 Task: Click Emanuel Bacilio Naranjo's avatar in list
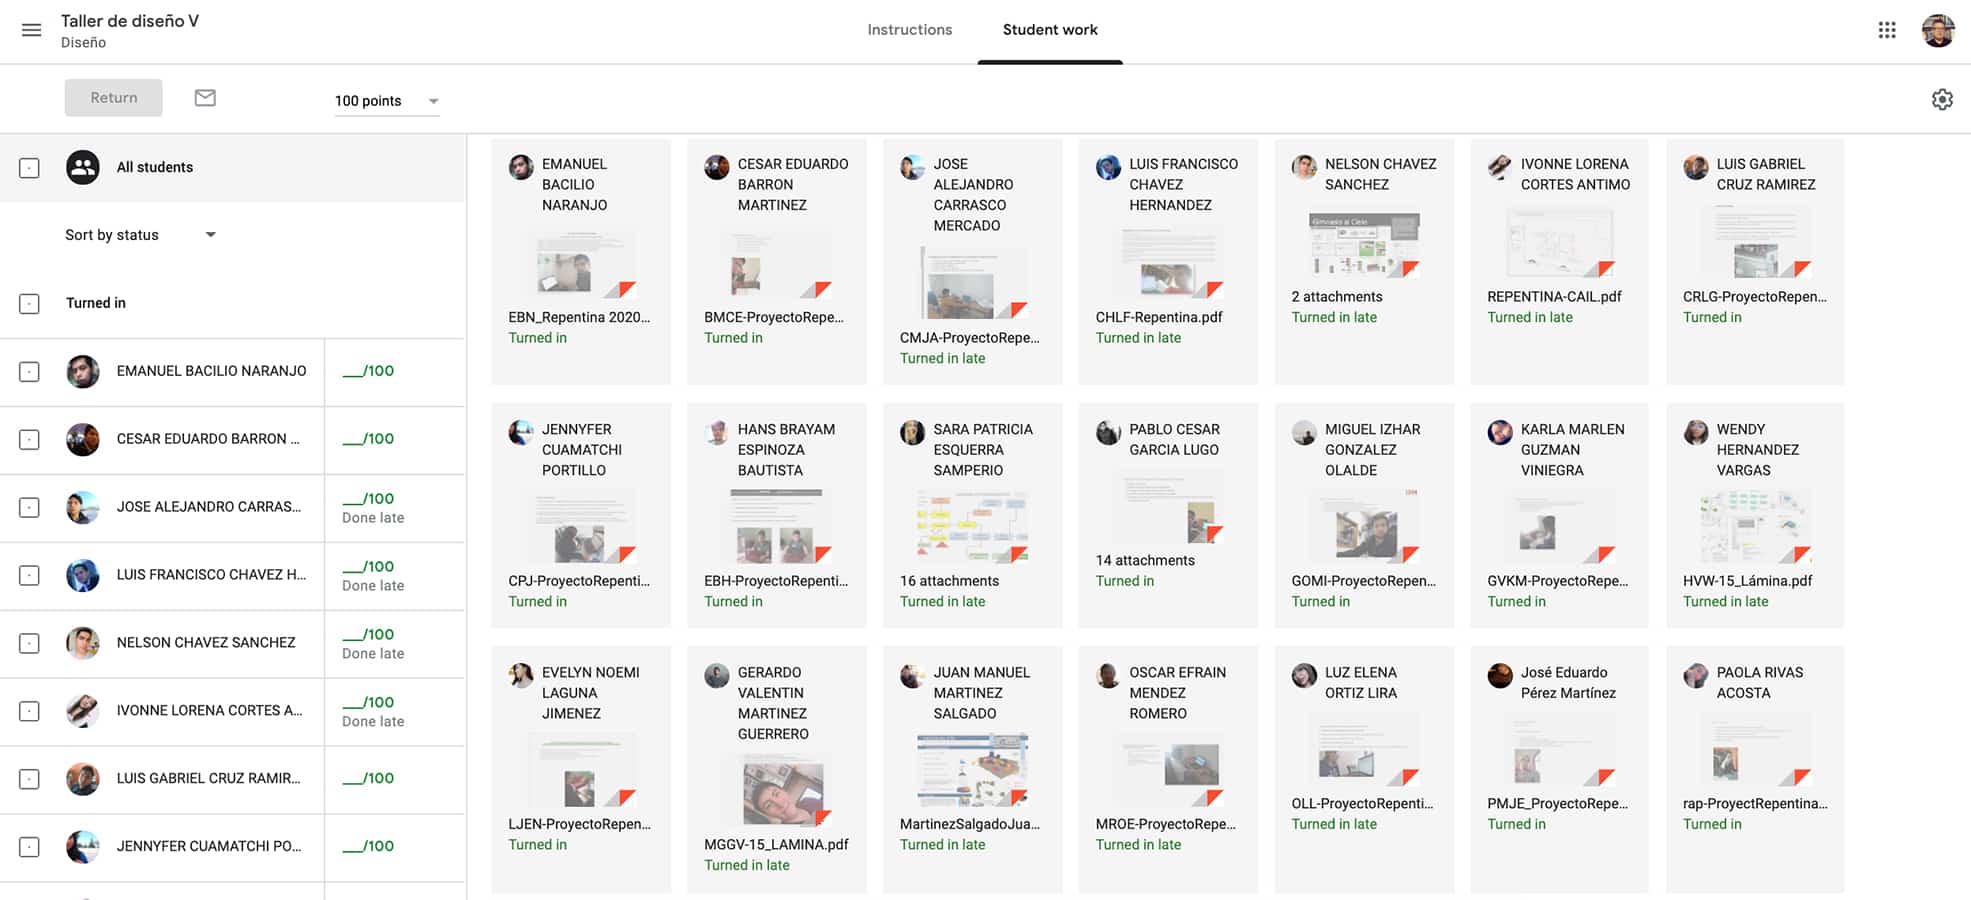[83, 371]
